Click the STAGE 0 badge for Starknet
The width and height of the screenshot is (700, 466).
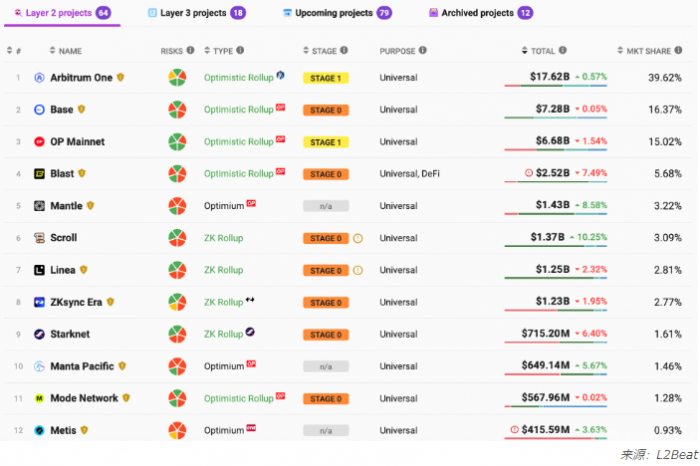325,335
